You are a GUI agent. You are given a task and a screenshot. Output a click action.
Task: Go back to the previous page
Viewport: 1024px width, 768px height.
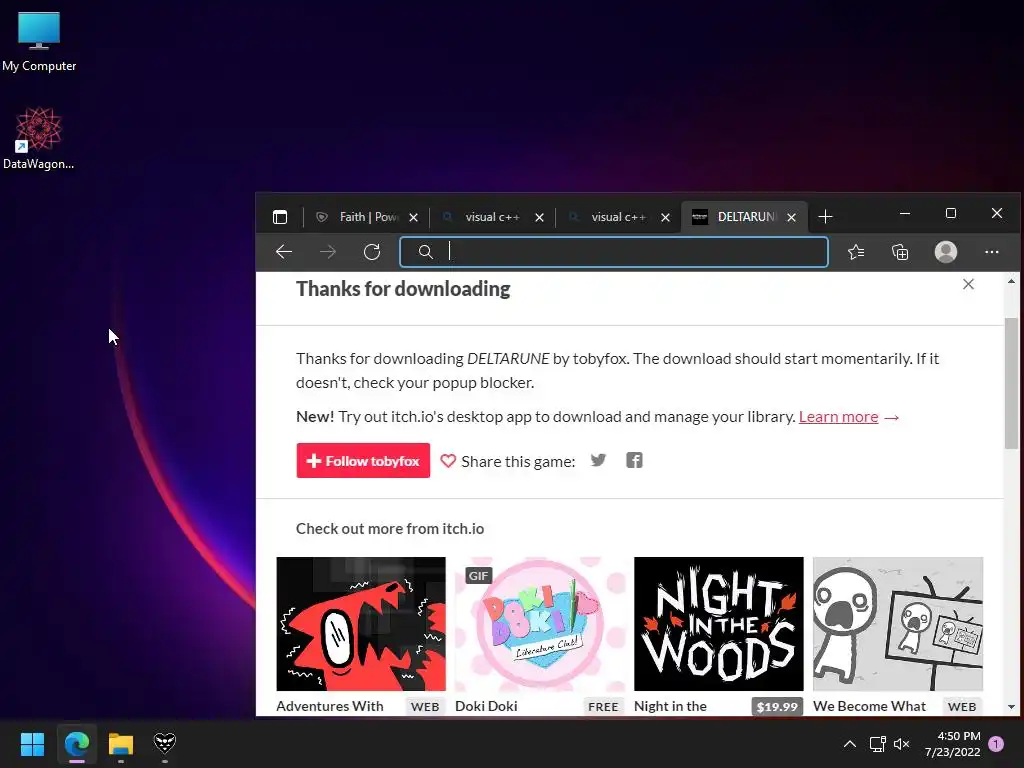pos(283,252)
